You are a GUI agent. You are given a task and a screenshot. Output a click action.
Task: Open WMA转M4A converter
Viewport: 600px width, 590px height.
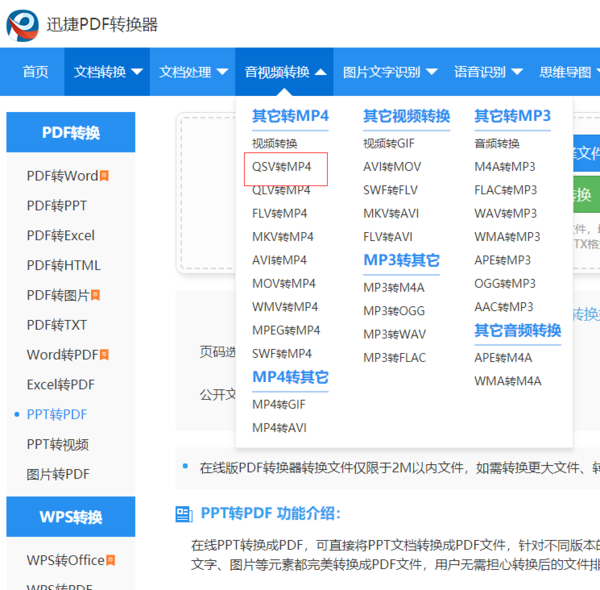(508, 381)
